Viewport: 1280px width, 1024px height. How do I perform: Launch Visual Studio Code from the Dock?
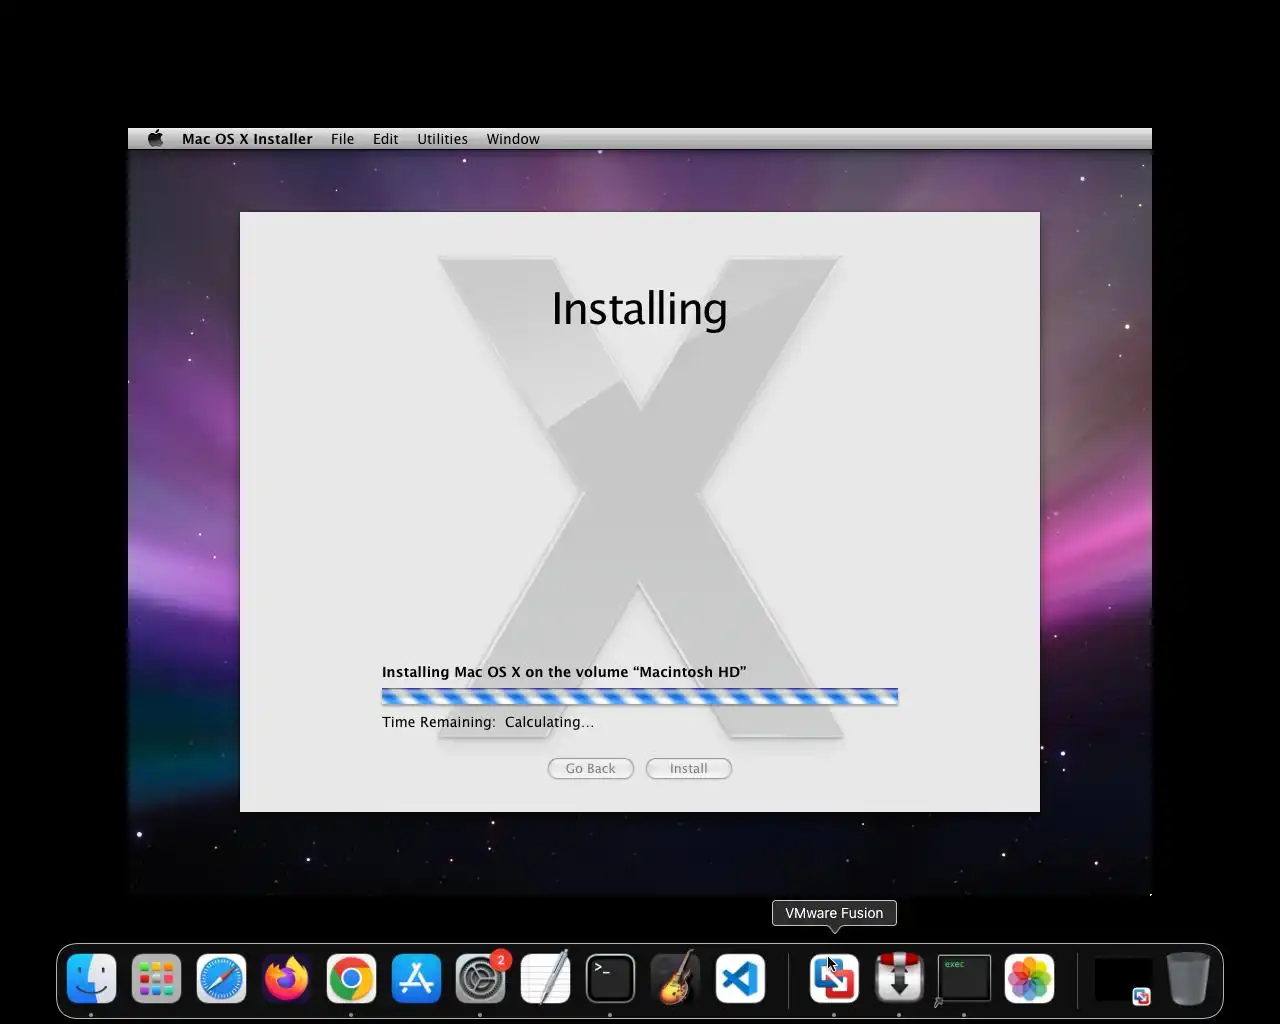[740, 978]
